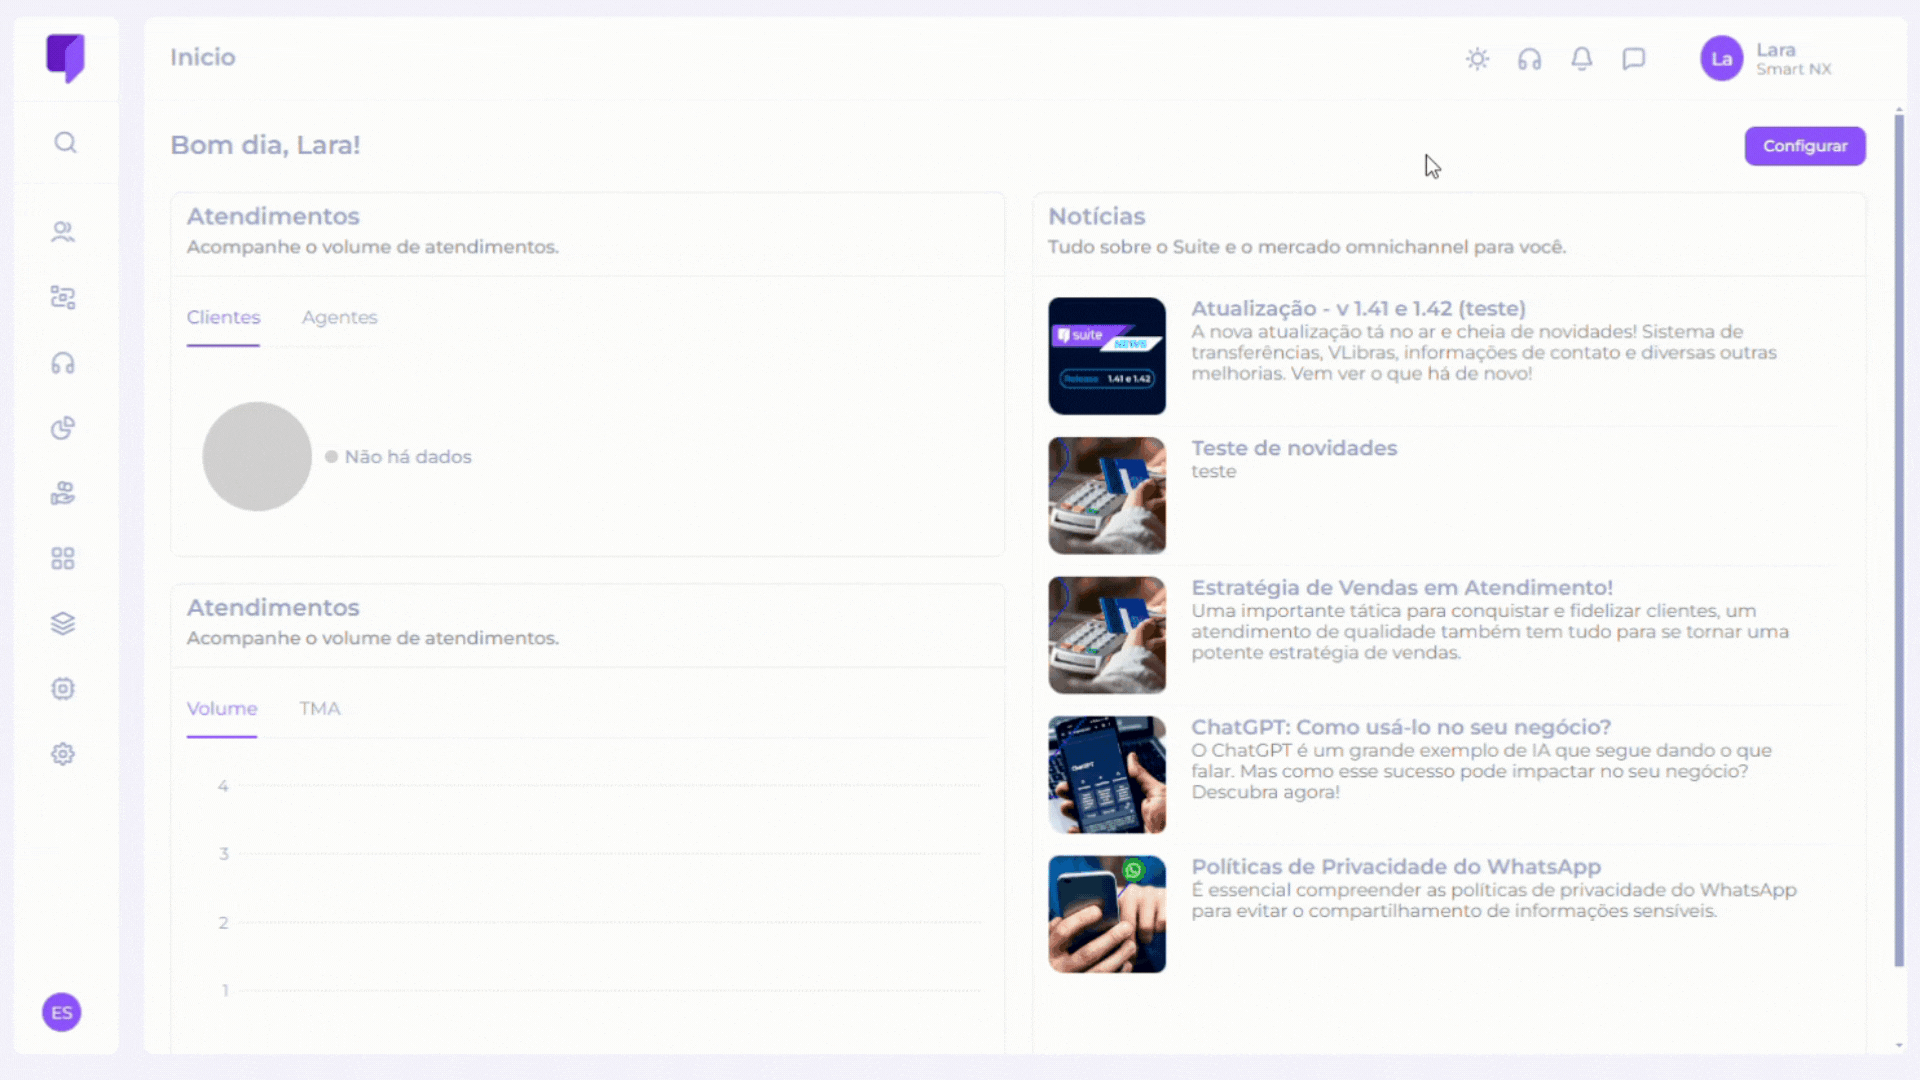Switch to the TMA tab

(x=320, y=708)
